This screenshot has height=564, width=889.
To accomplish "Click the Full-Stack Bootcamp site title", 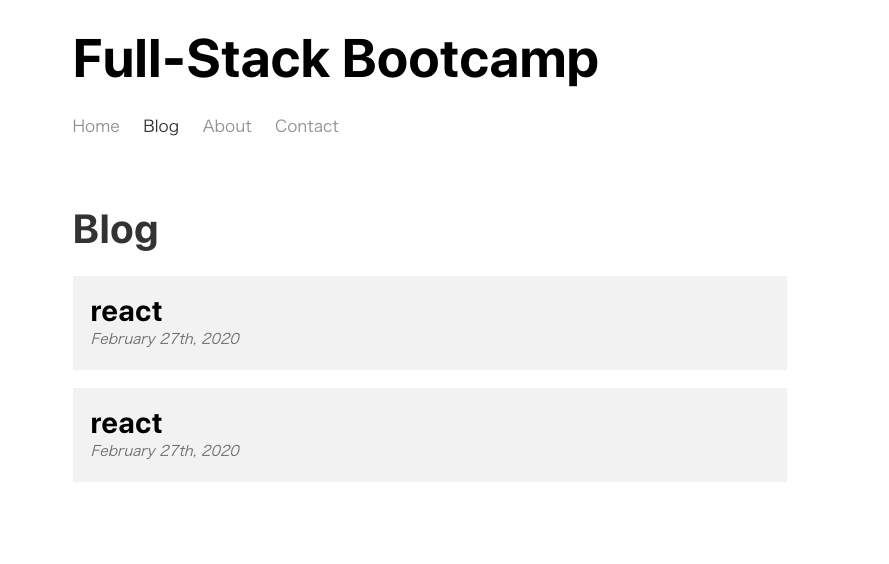I will coord(335,60).
